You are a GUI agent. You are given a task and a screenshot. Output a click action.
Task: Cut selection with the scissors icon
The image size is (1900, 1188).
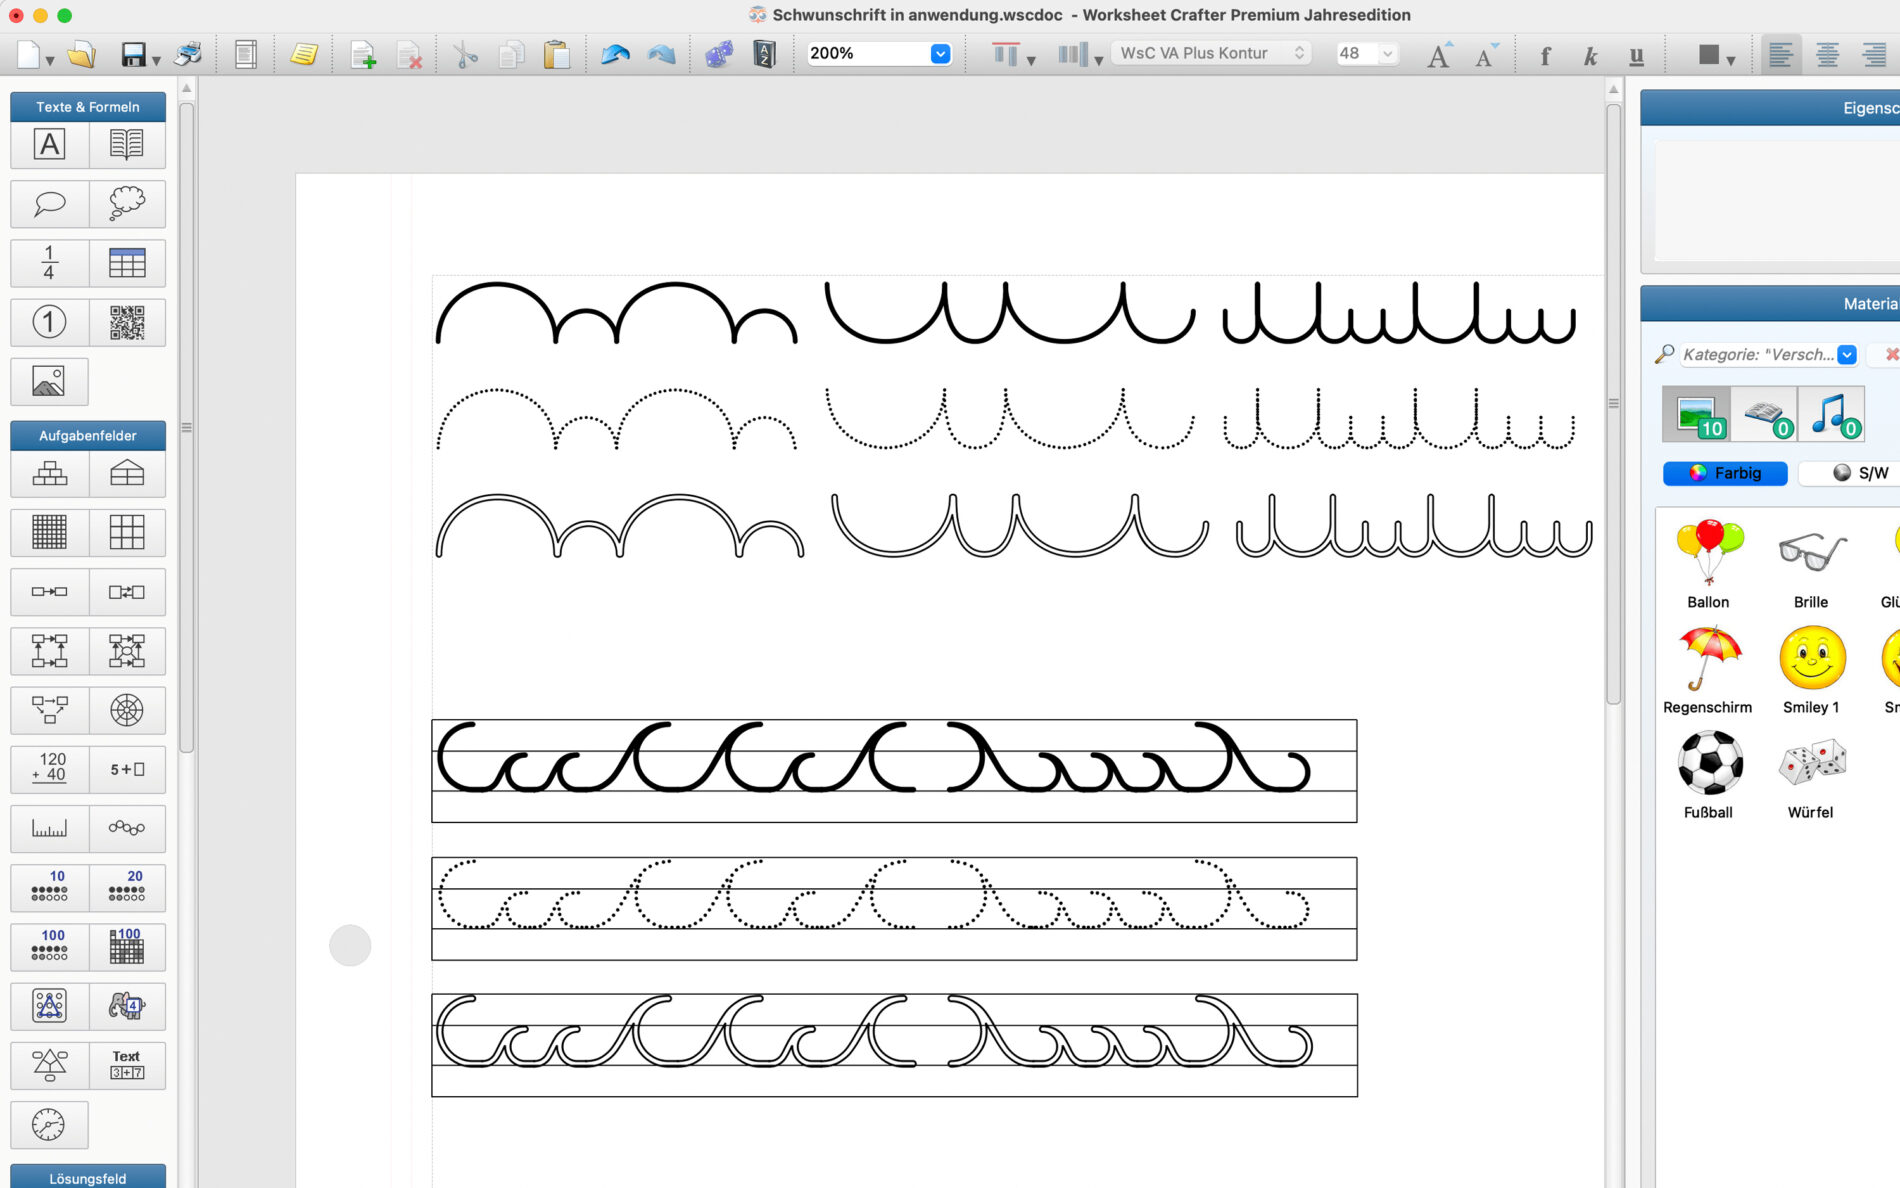tap(465, 54)
